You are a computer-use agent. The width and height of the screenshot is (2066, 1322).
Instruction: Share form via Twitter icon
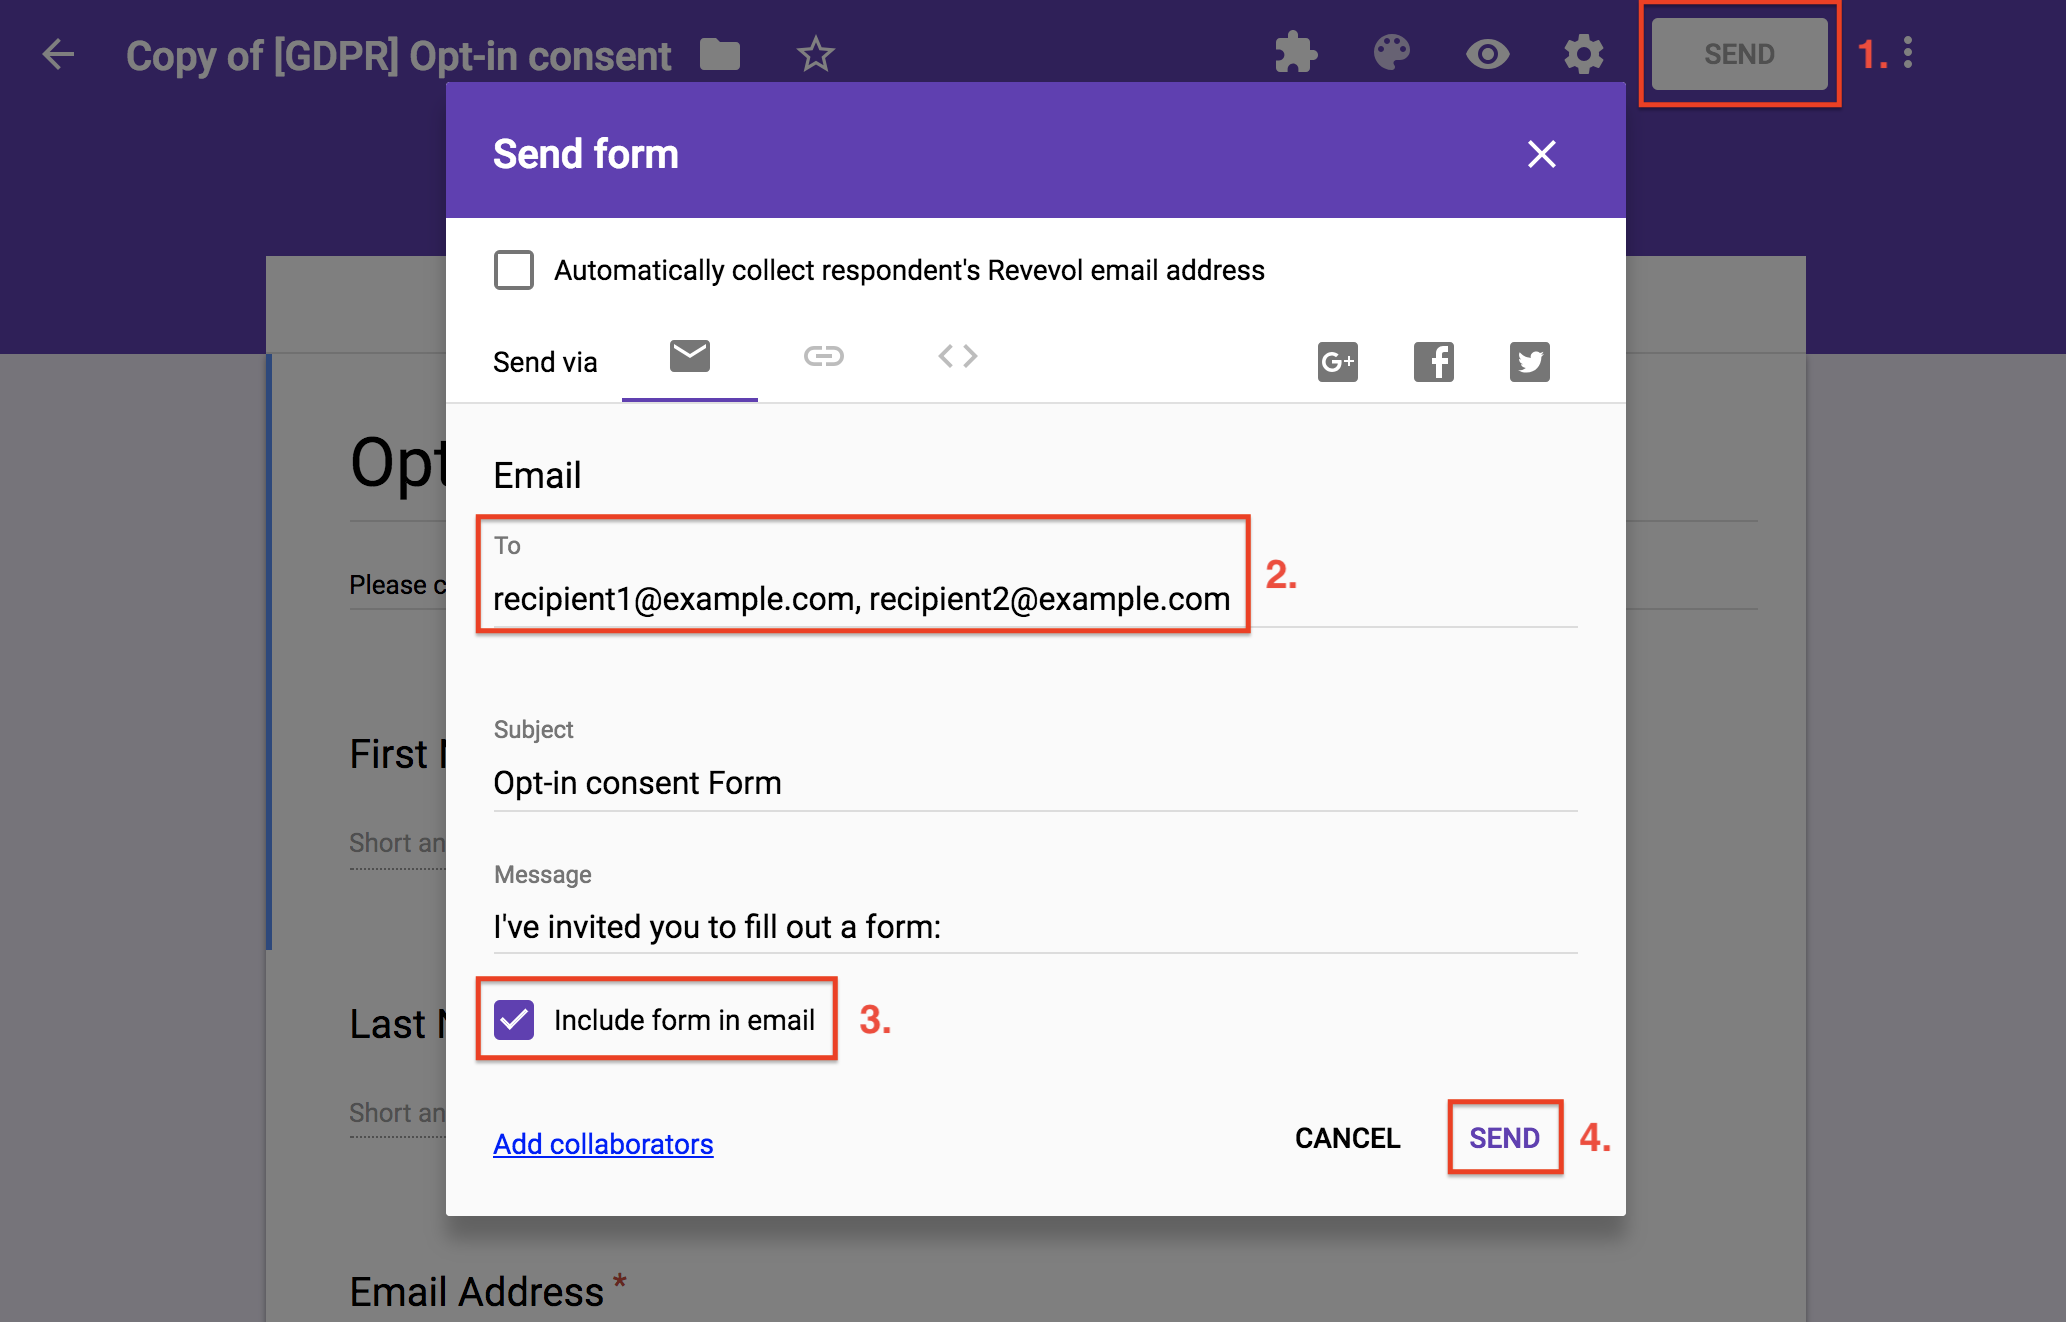1529,361
